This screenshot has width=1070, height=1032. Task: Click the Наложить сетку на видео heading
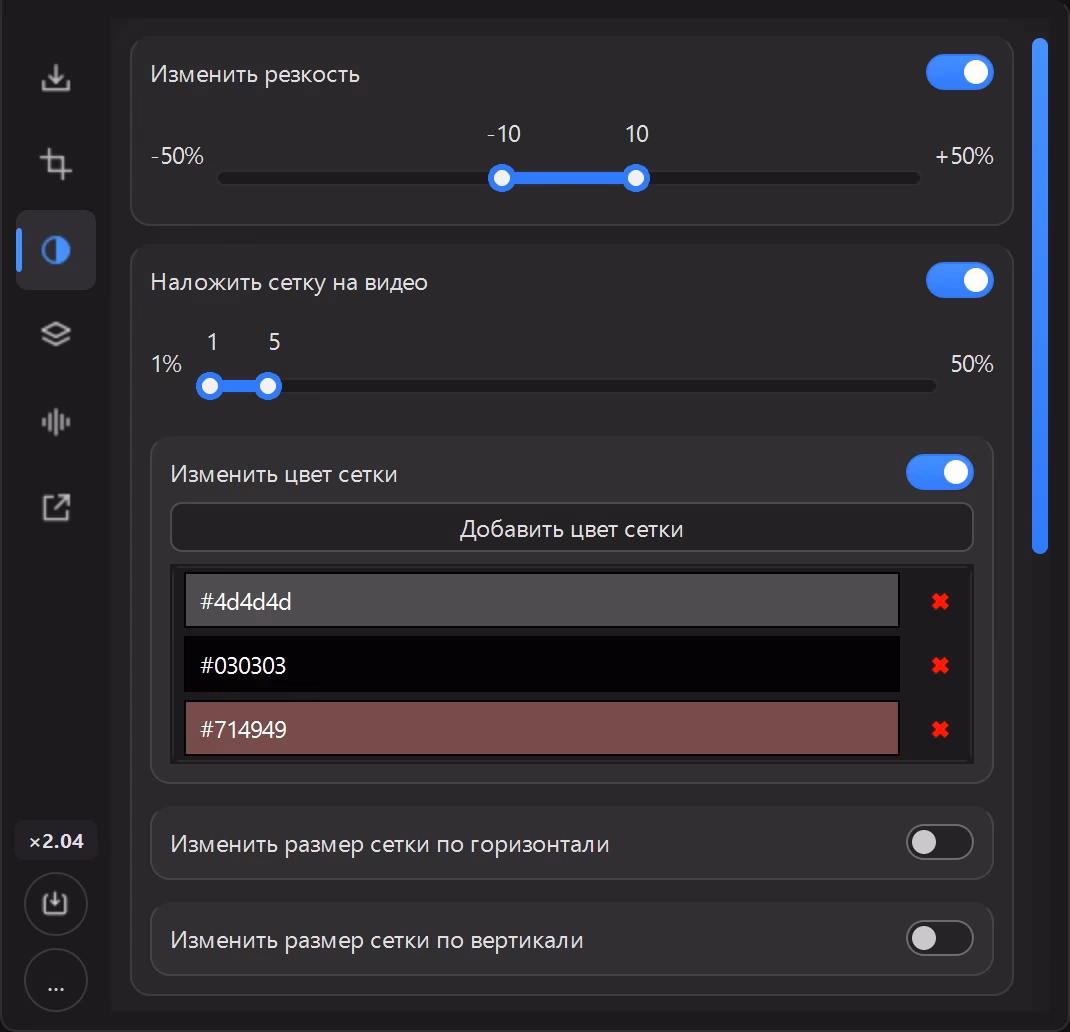click(x=289, y=282)
